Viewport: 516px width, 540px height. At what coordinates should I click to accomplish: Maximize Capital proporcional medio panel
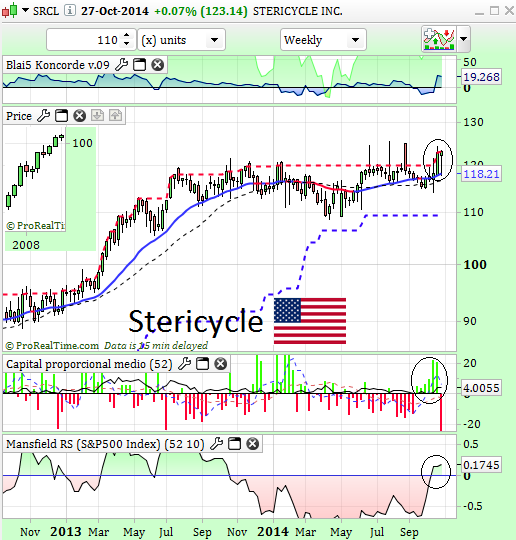(x=203, y=363)
